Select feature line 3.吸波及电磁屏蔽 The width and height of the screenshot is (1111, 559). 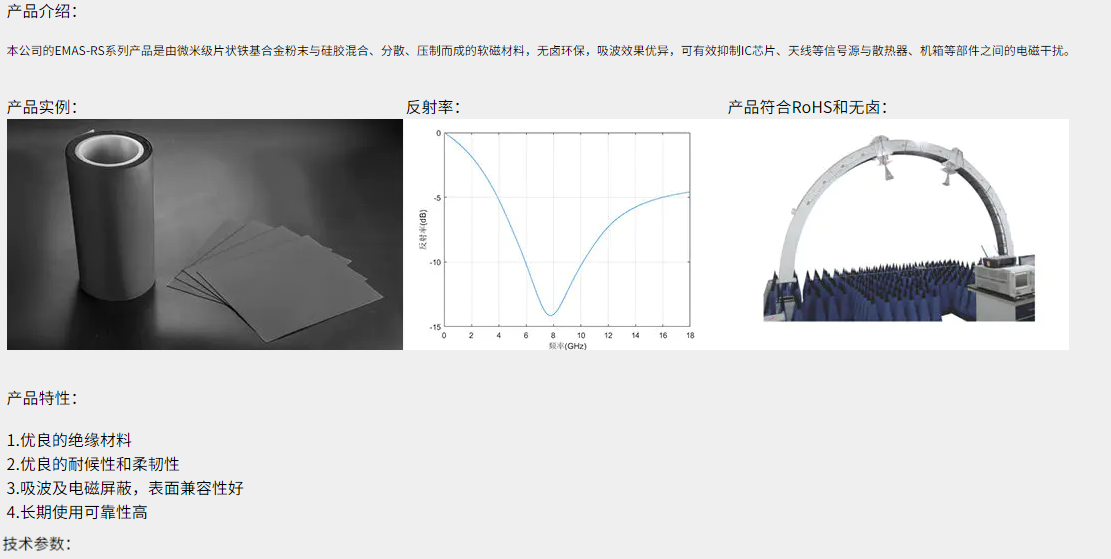[125, 488]
